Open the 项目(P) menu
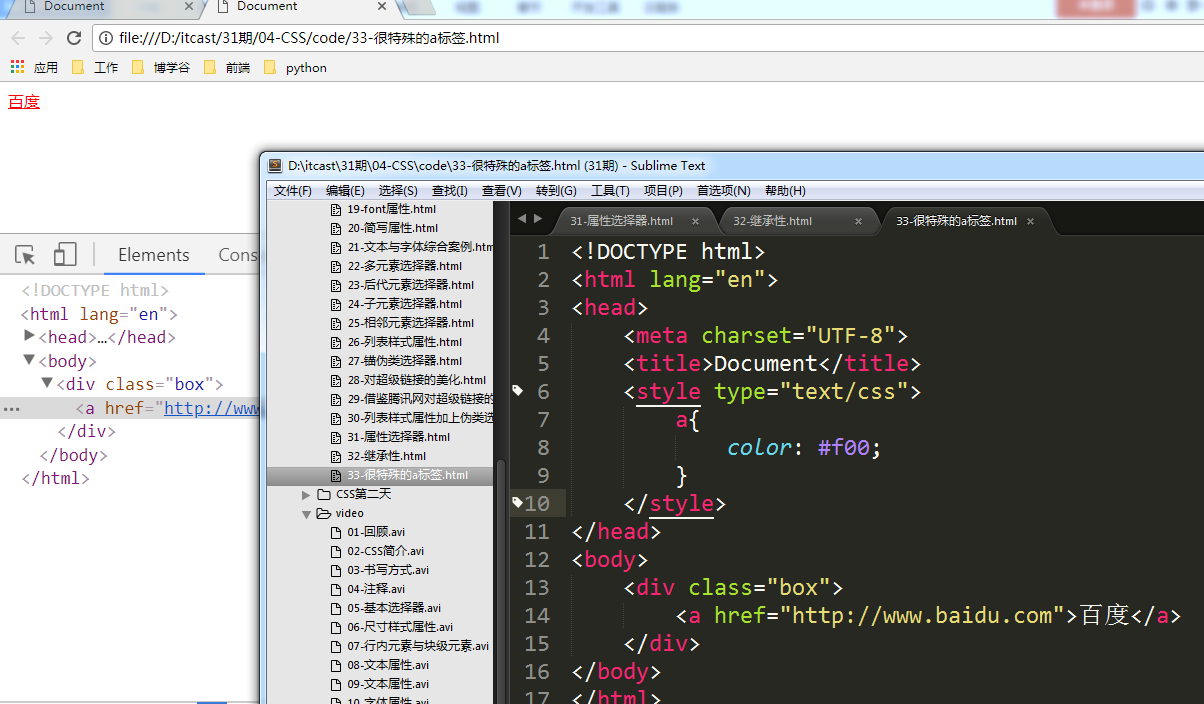1204x704 pixels. click(x=663, y=191)
